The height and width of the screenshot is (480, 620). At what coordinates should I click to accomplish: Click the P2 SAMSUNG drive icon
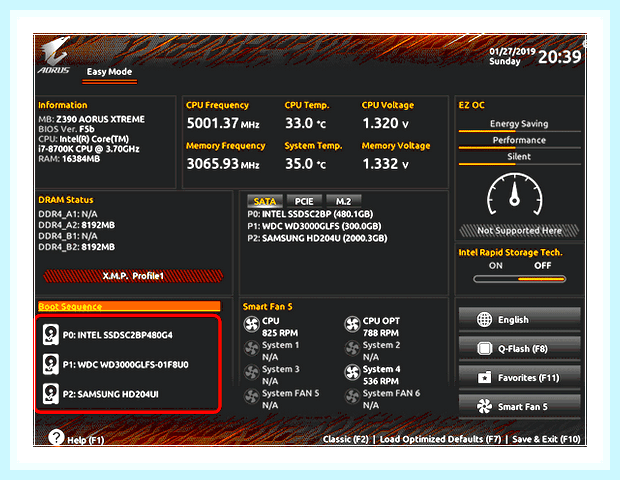[x=51, y=394]
